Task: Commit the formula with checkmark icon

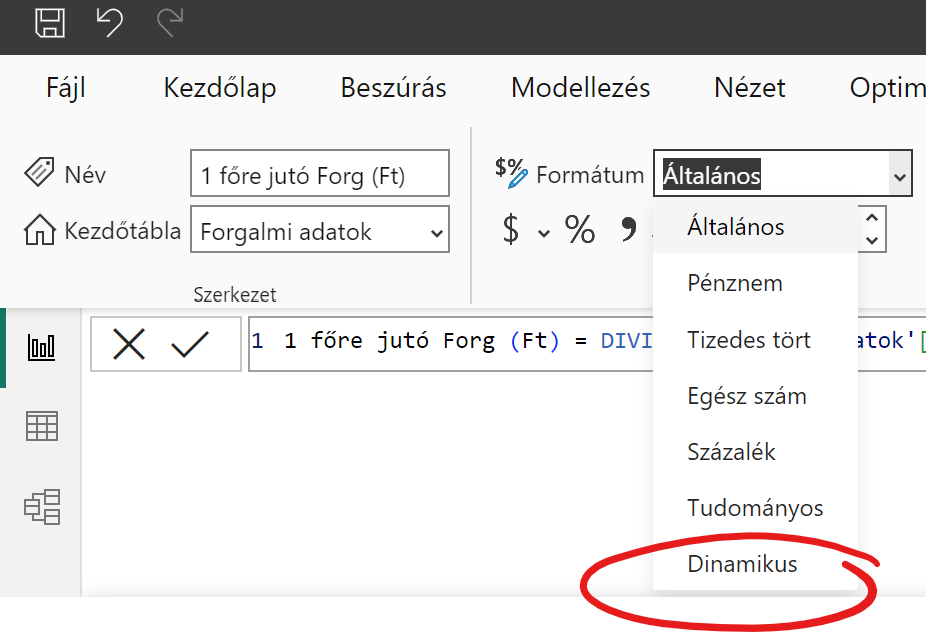Action: click(x=189, y=345)
